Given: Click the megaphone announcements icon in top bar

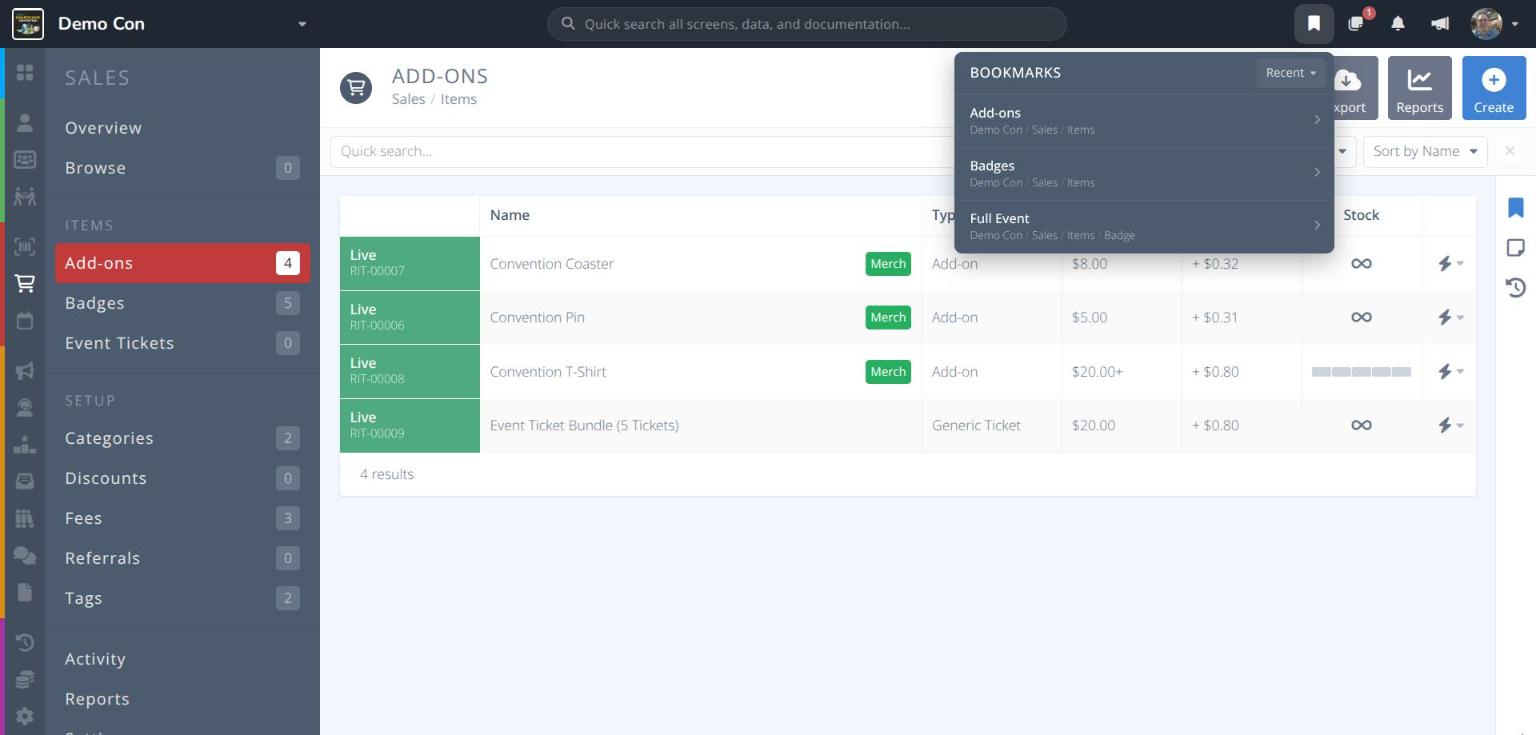Looking at the screenshot, I should click(x=1440, y=23).
